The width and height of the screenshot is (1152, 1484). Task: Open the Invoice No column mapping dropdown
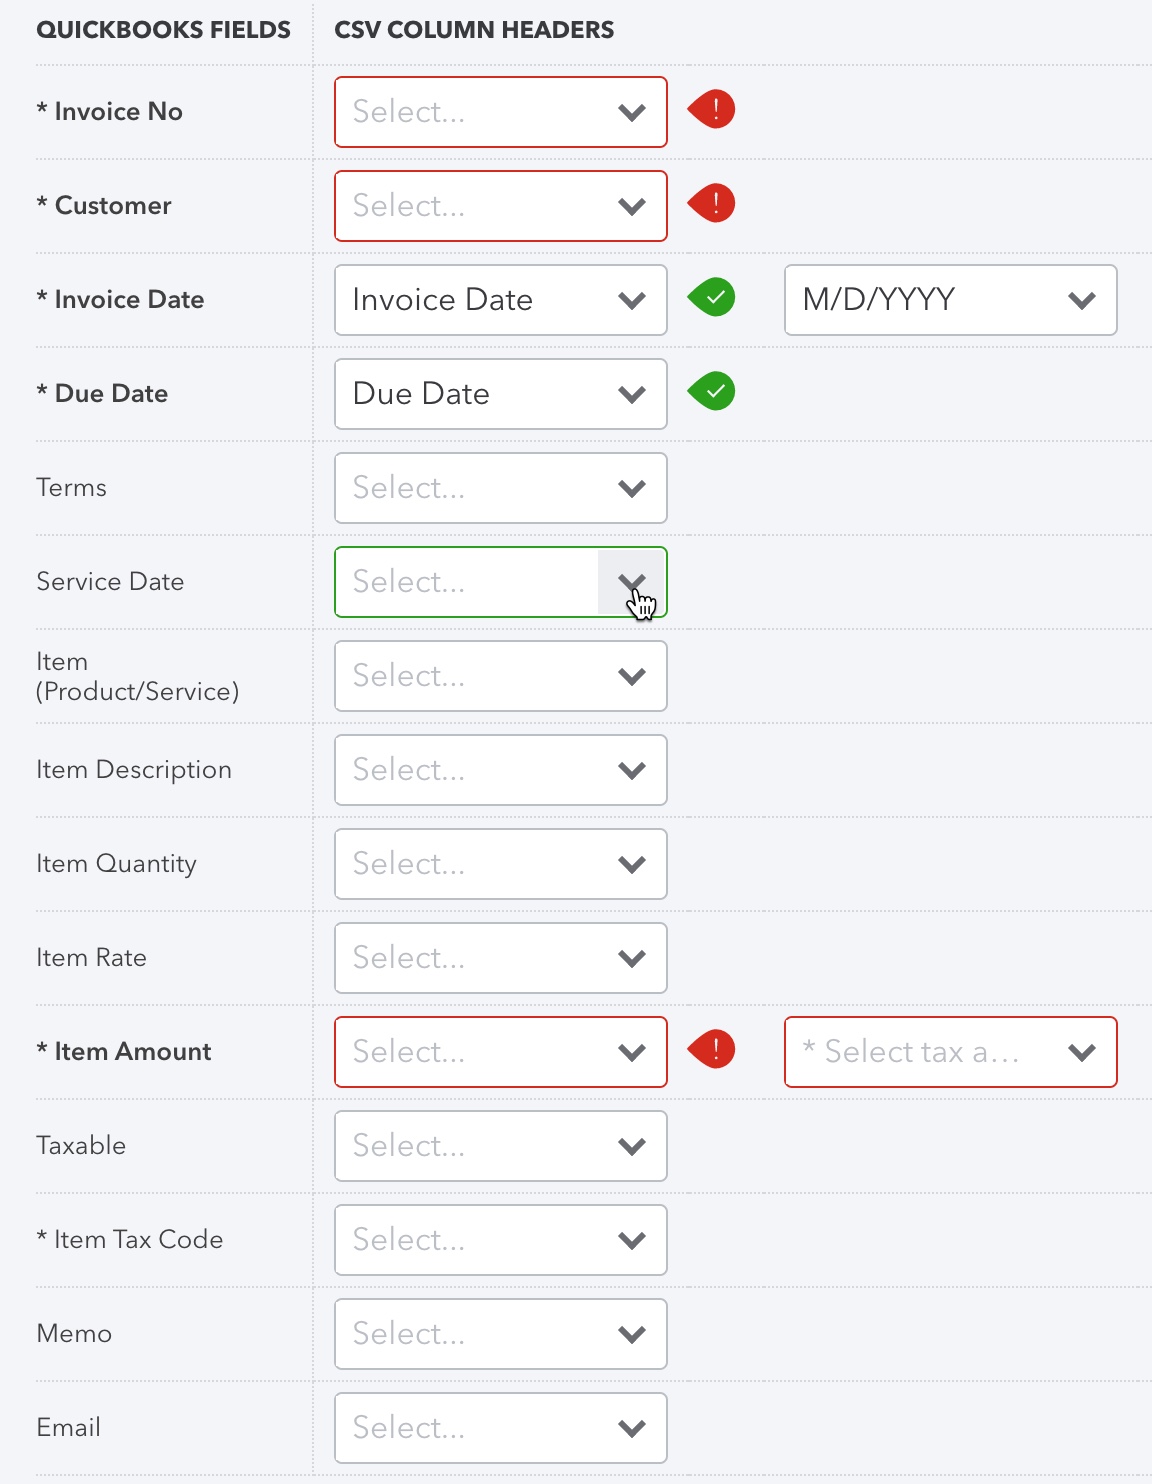[500, 111]
